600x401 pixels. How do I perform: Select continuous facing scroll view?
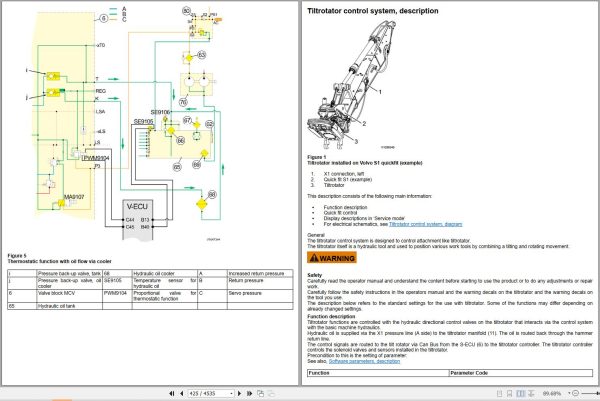point(531,393)
